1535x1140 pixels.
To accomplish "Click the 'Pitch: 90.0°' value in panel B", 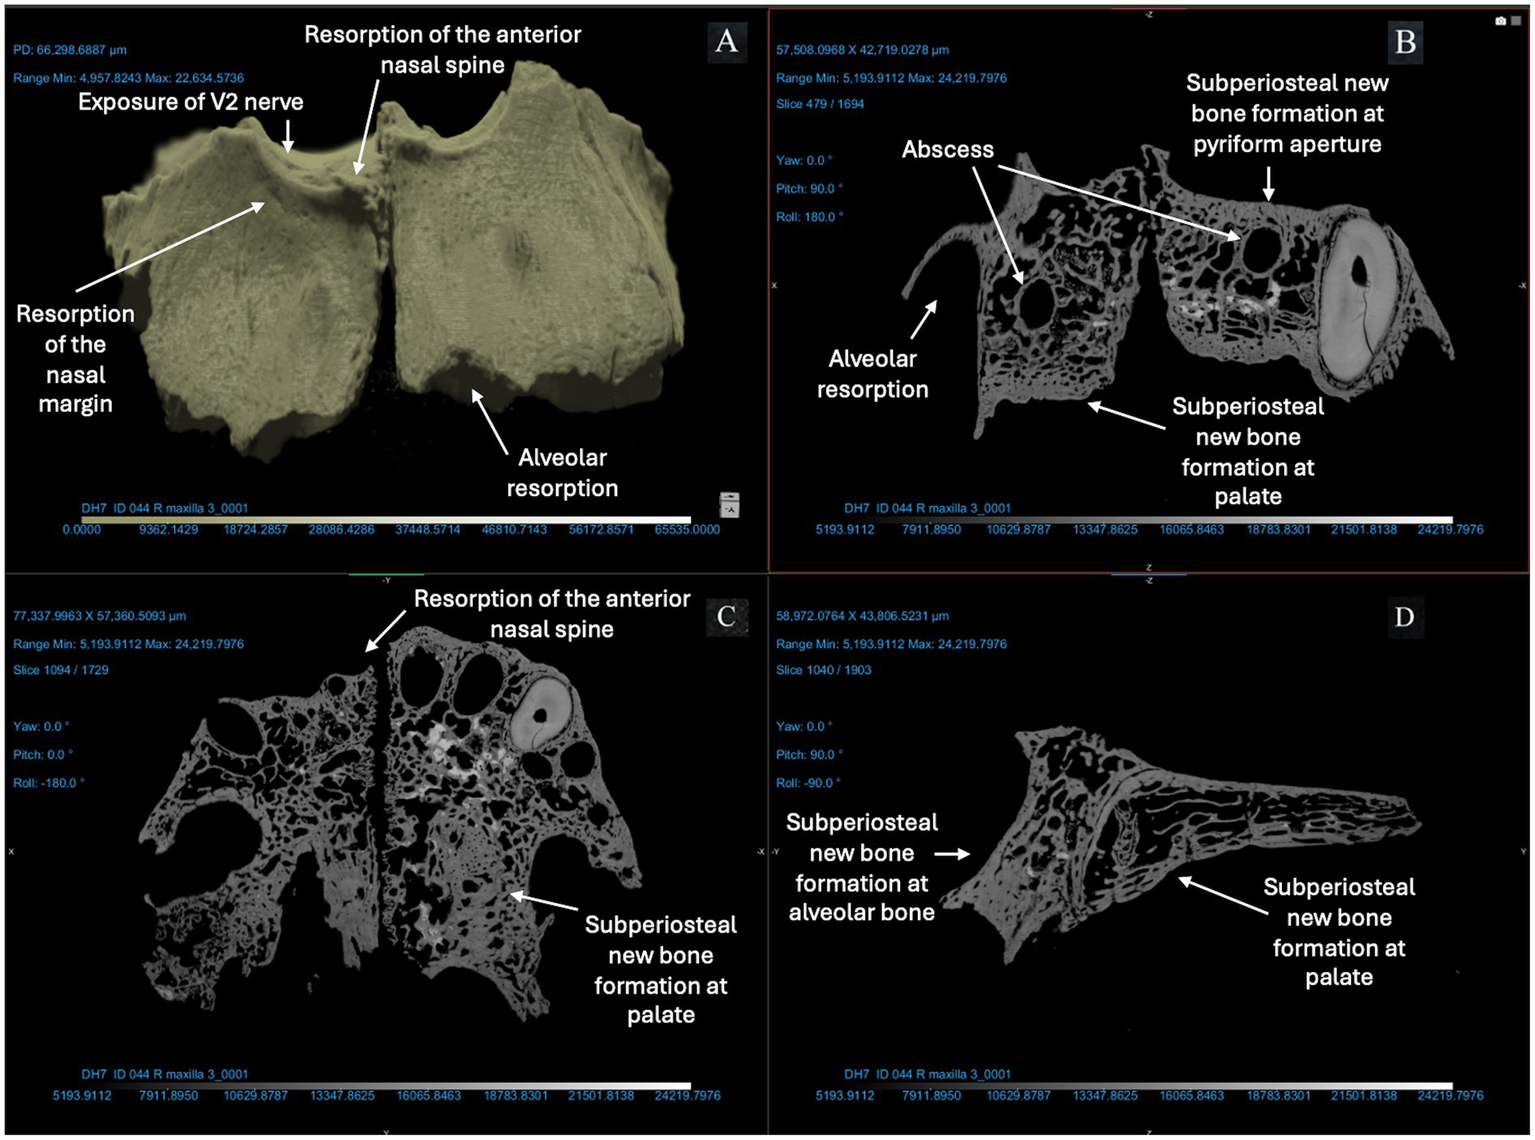I will [x=809, y=188].
